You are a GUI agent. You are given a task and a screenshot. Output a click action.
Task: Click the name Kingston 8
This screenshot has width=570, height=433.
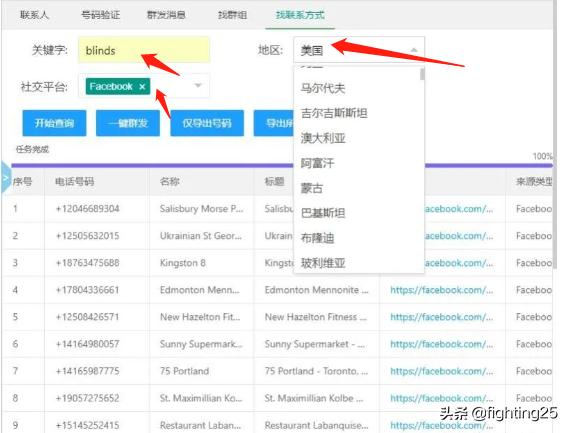182,263
